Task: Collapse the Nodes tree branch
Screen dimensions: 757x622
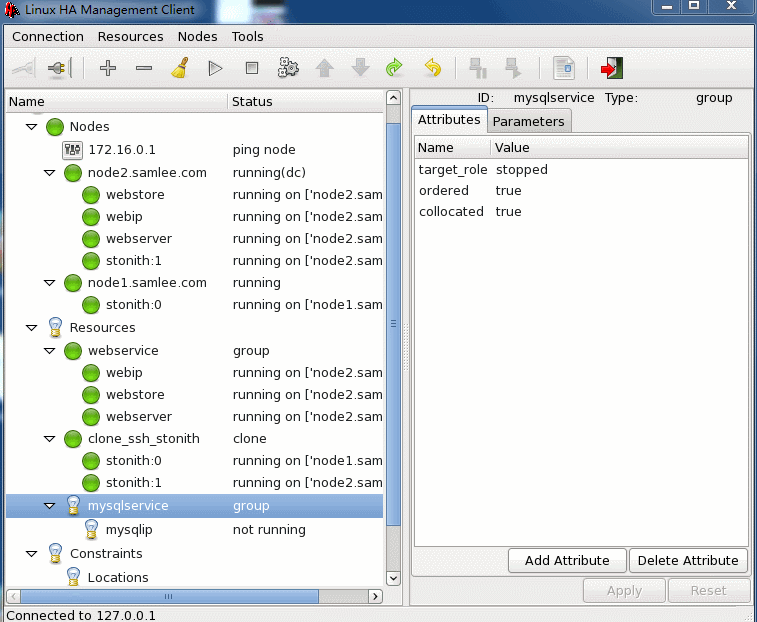Action: coord(32,127)
